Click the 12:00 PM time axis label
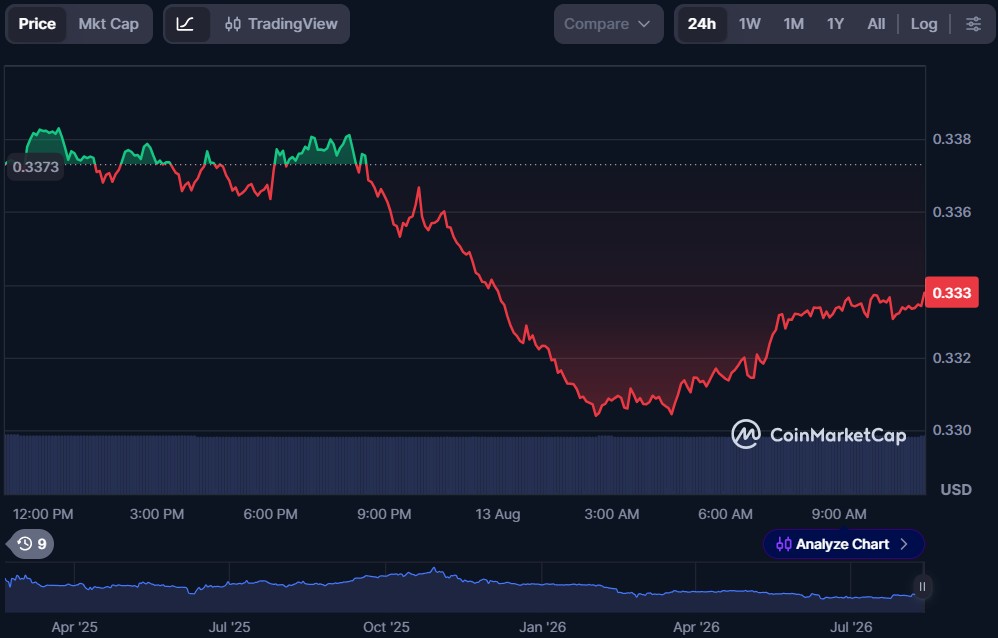 pyautogui.click(x=43, y=514)
